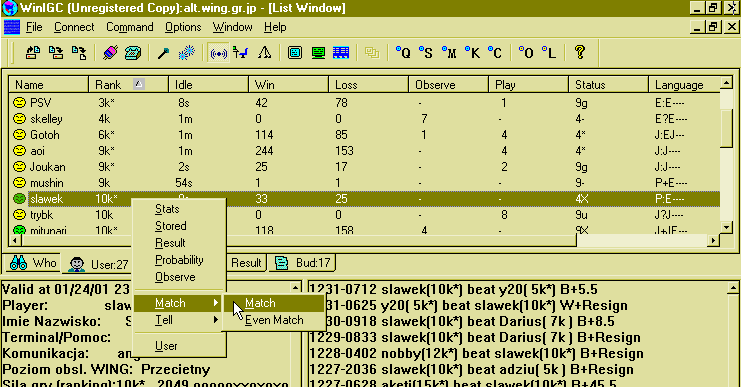Switch to the Who tab

coord(33,263)
